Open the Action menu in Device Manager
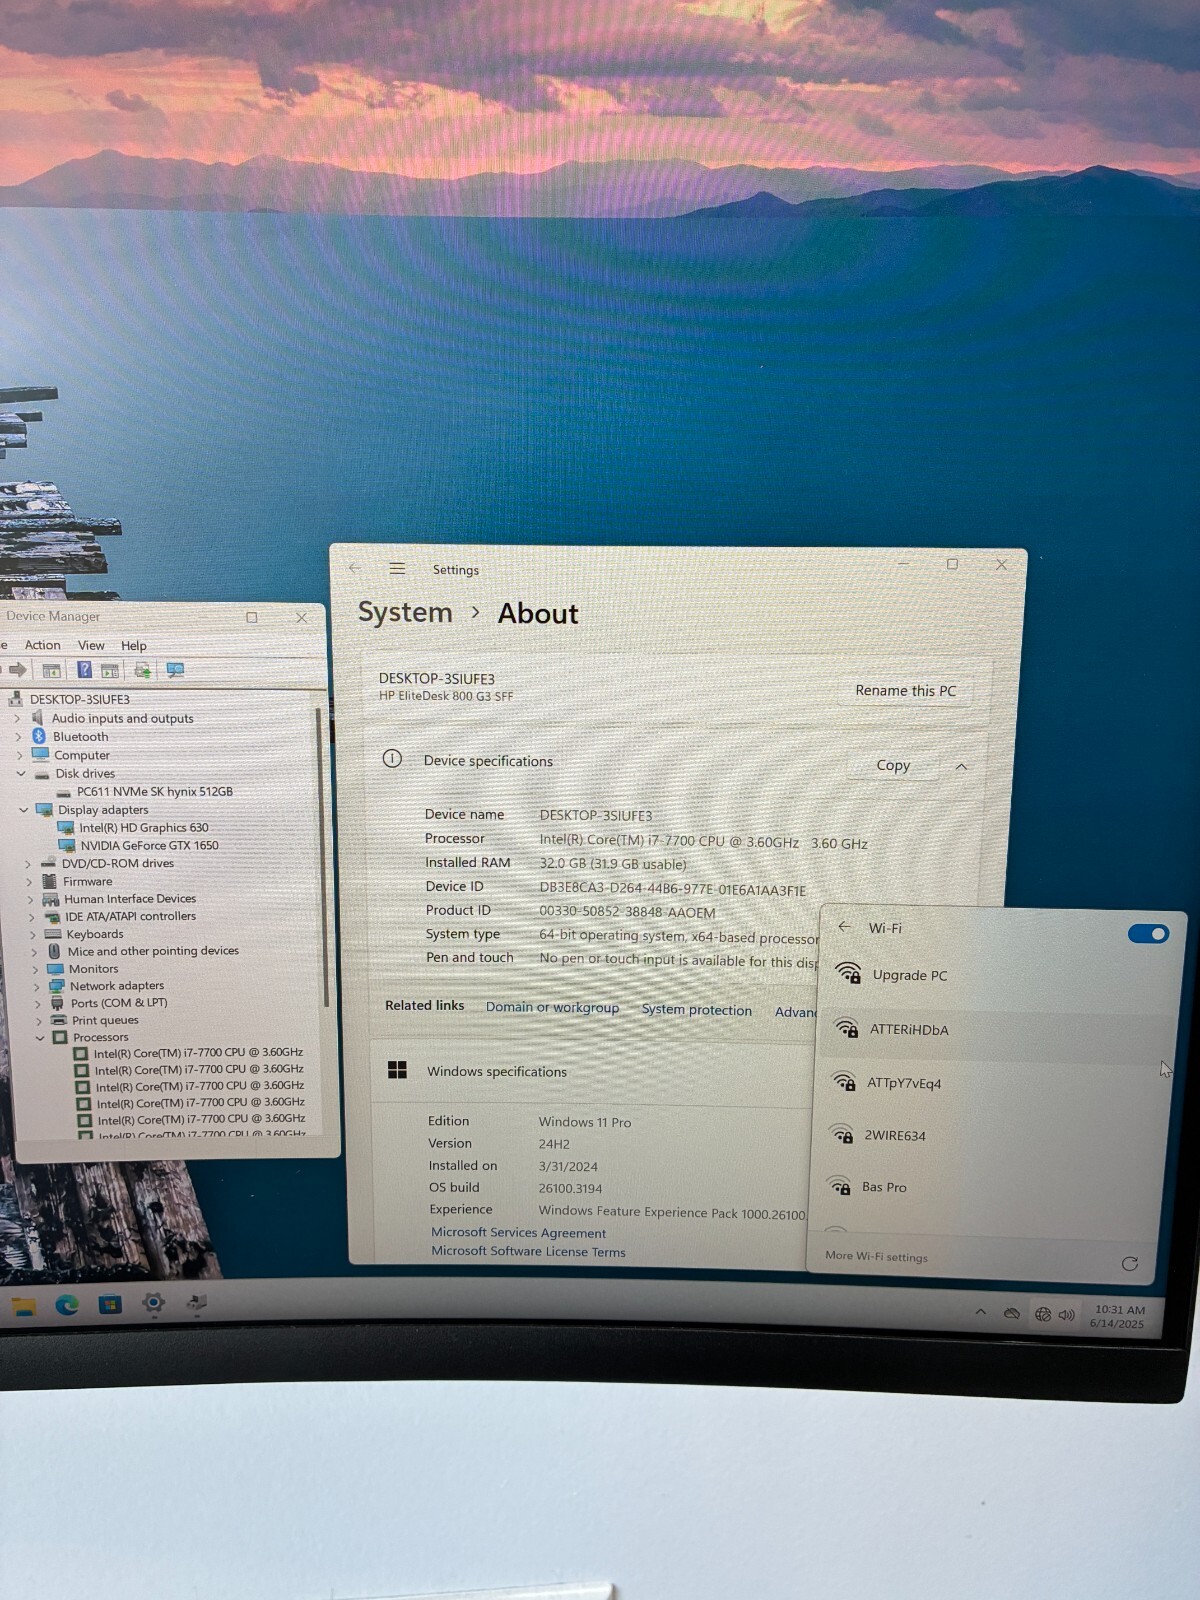 (x=42, y=645)
